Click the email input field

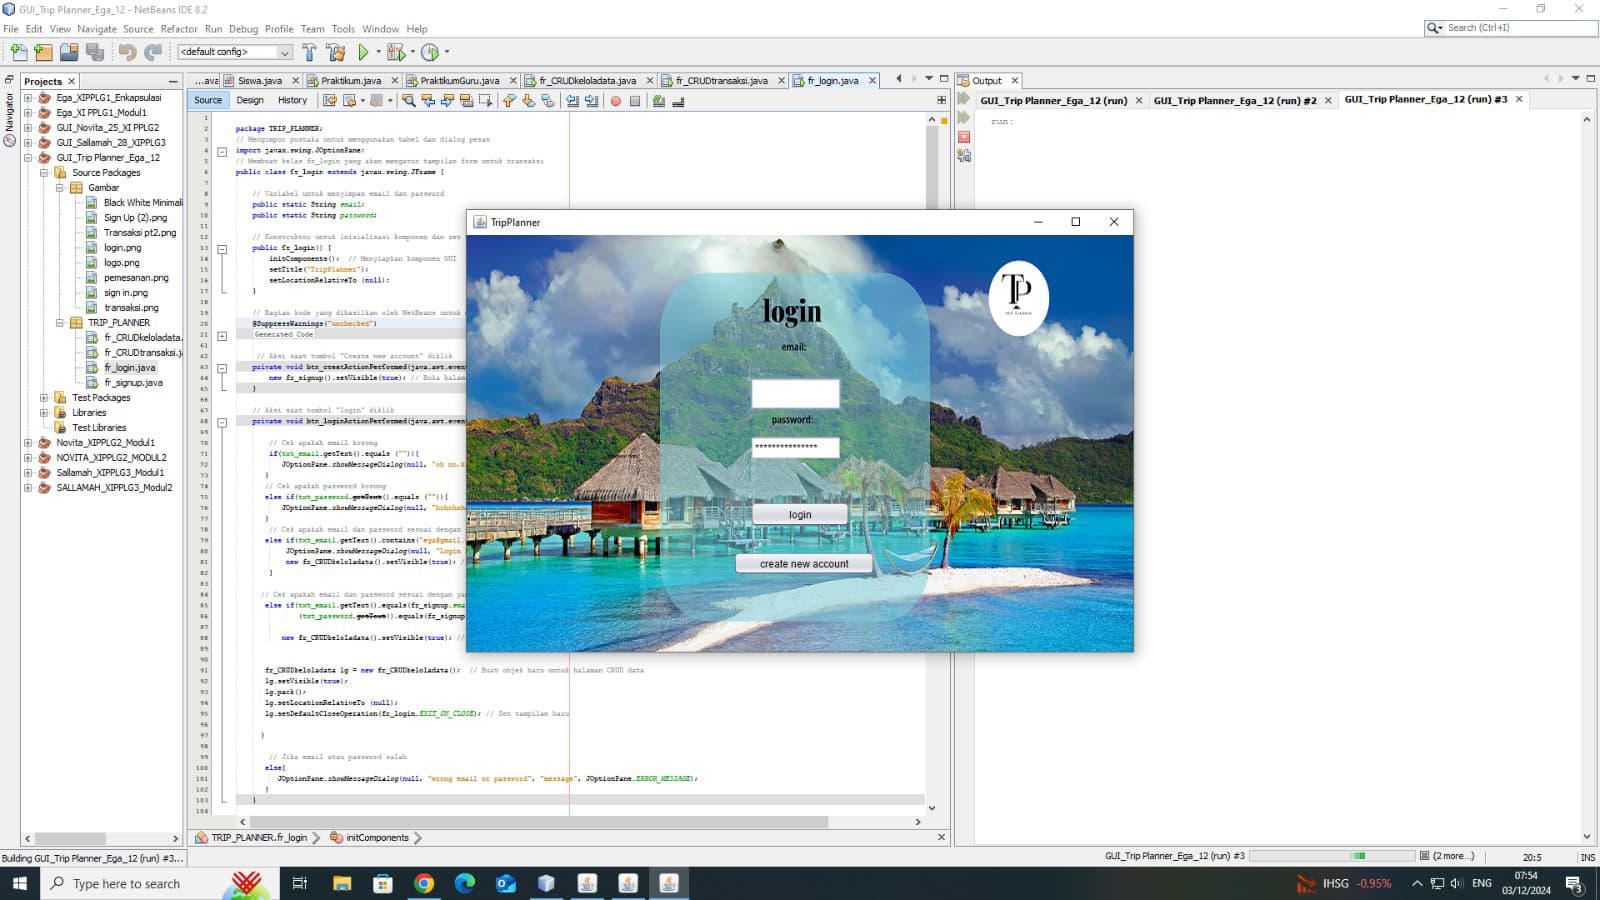click(x=795, y=393)
